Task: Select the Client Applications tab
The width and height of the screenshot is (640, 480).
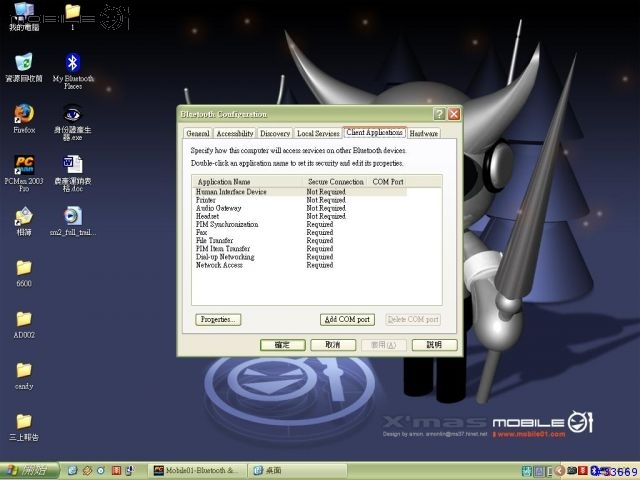Action: point(375,132)
